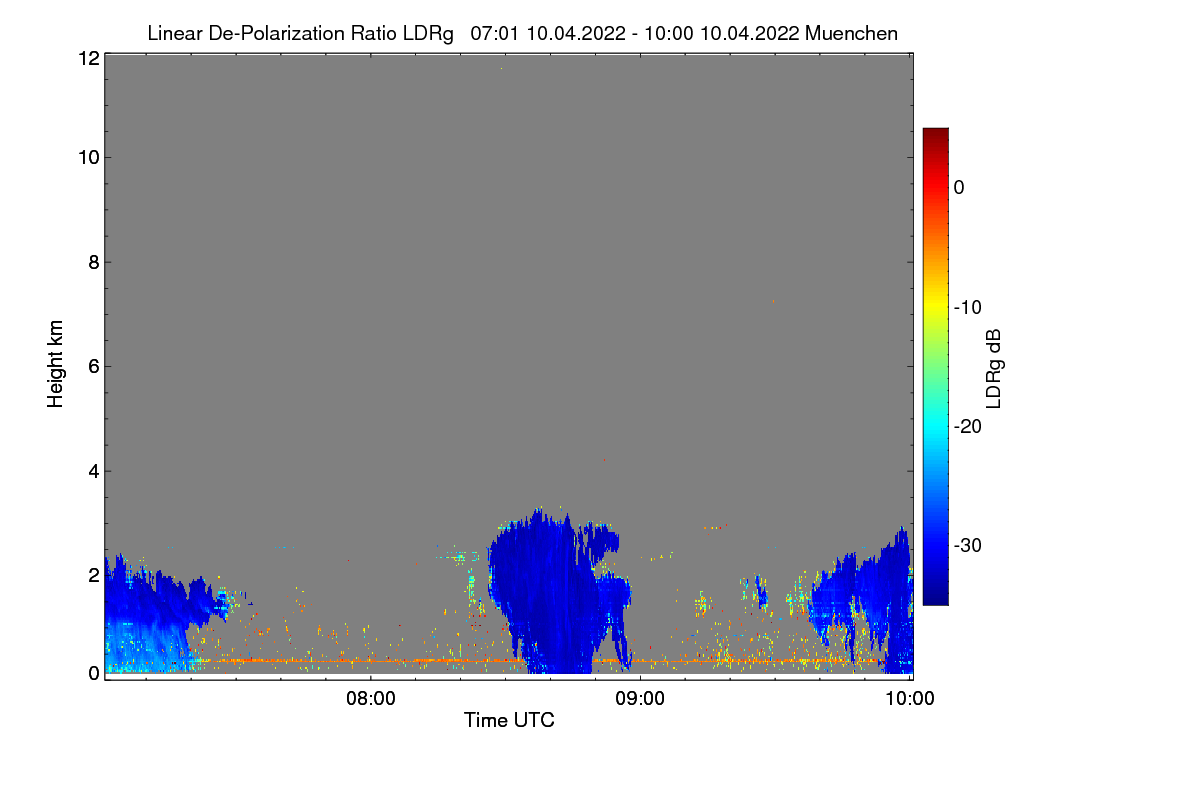Screen dimensions: 1200x800
Task: Click the '2' height axis label
Action: pos(94,574)
